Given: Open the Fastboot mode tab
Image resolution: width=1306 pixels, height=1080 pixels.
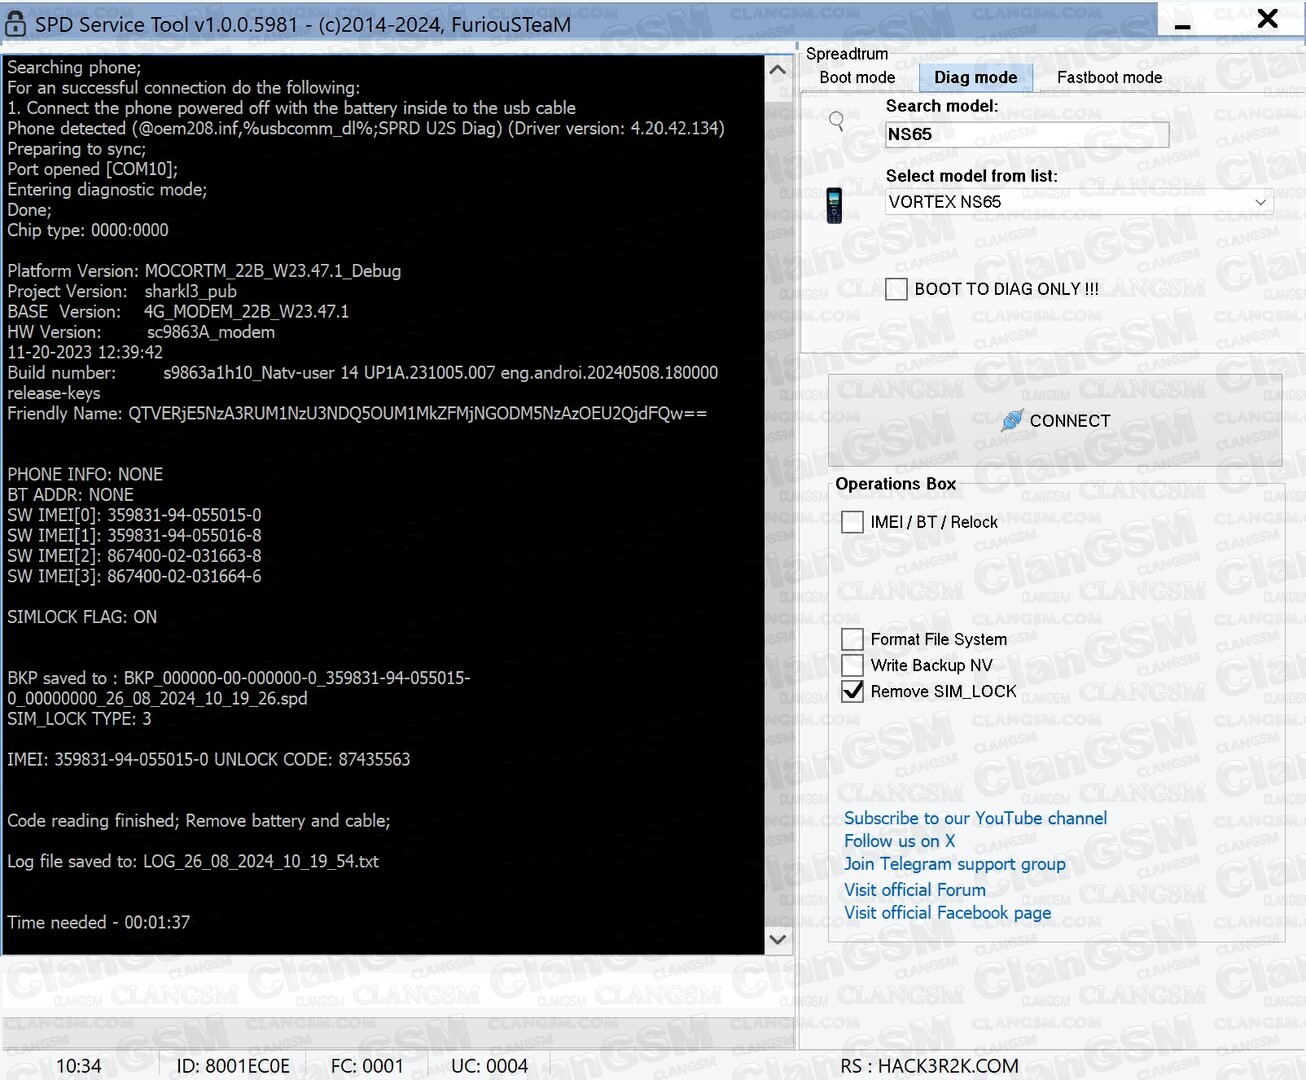Looking at the screenshot, I should [1109, 77].
